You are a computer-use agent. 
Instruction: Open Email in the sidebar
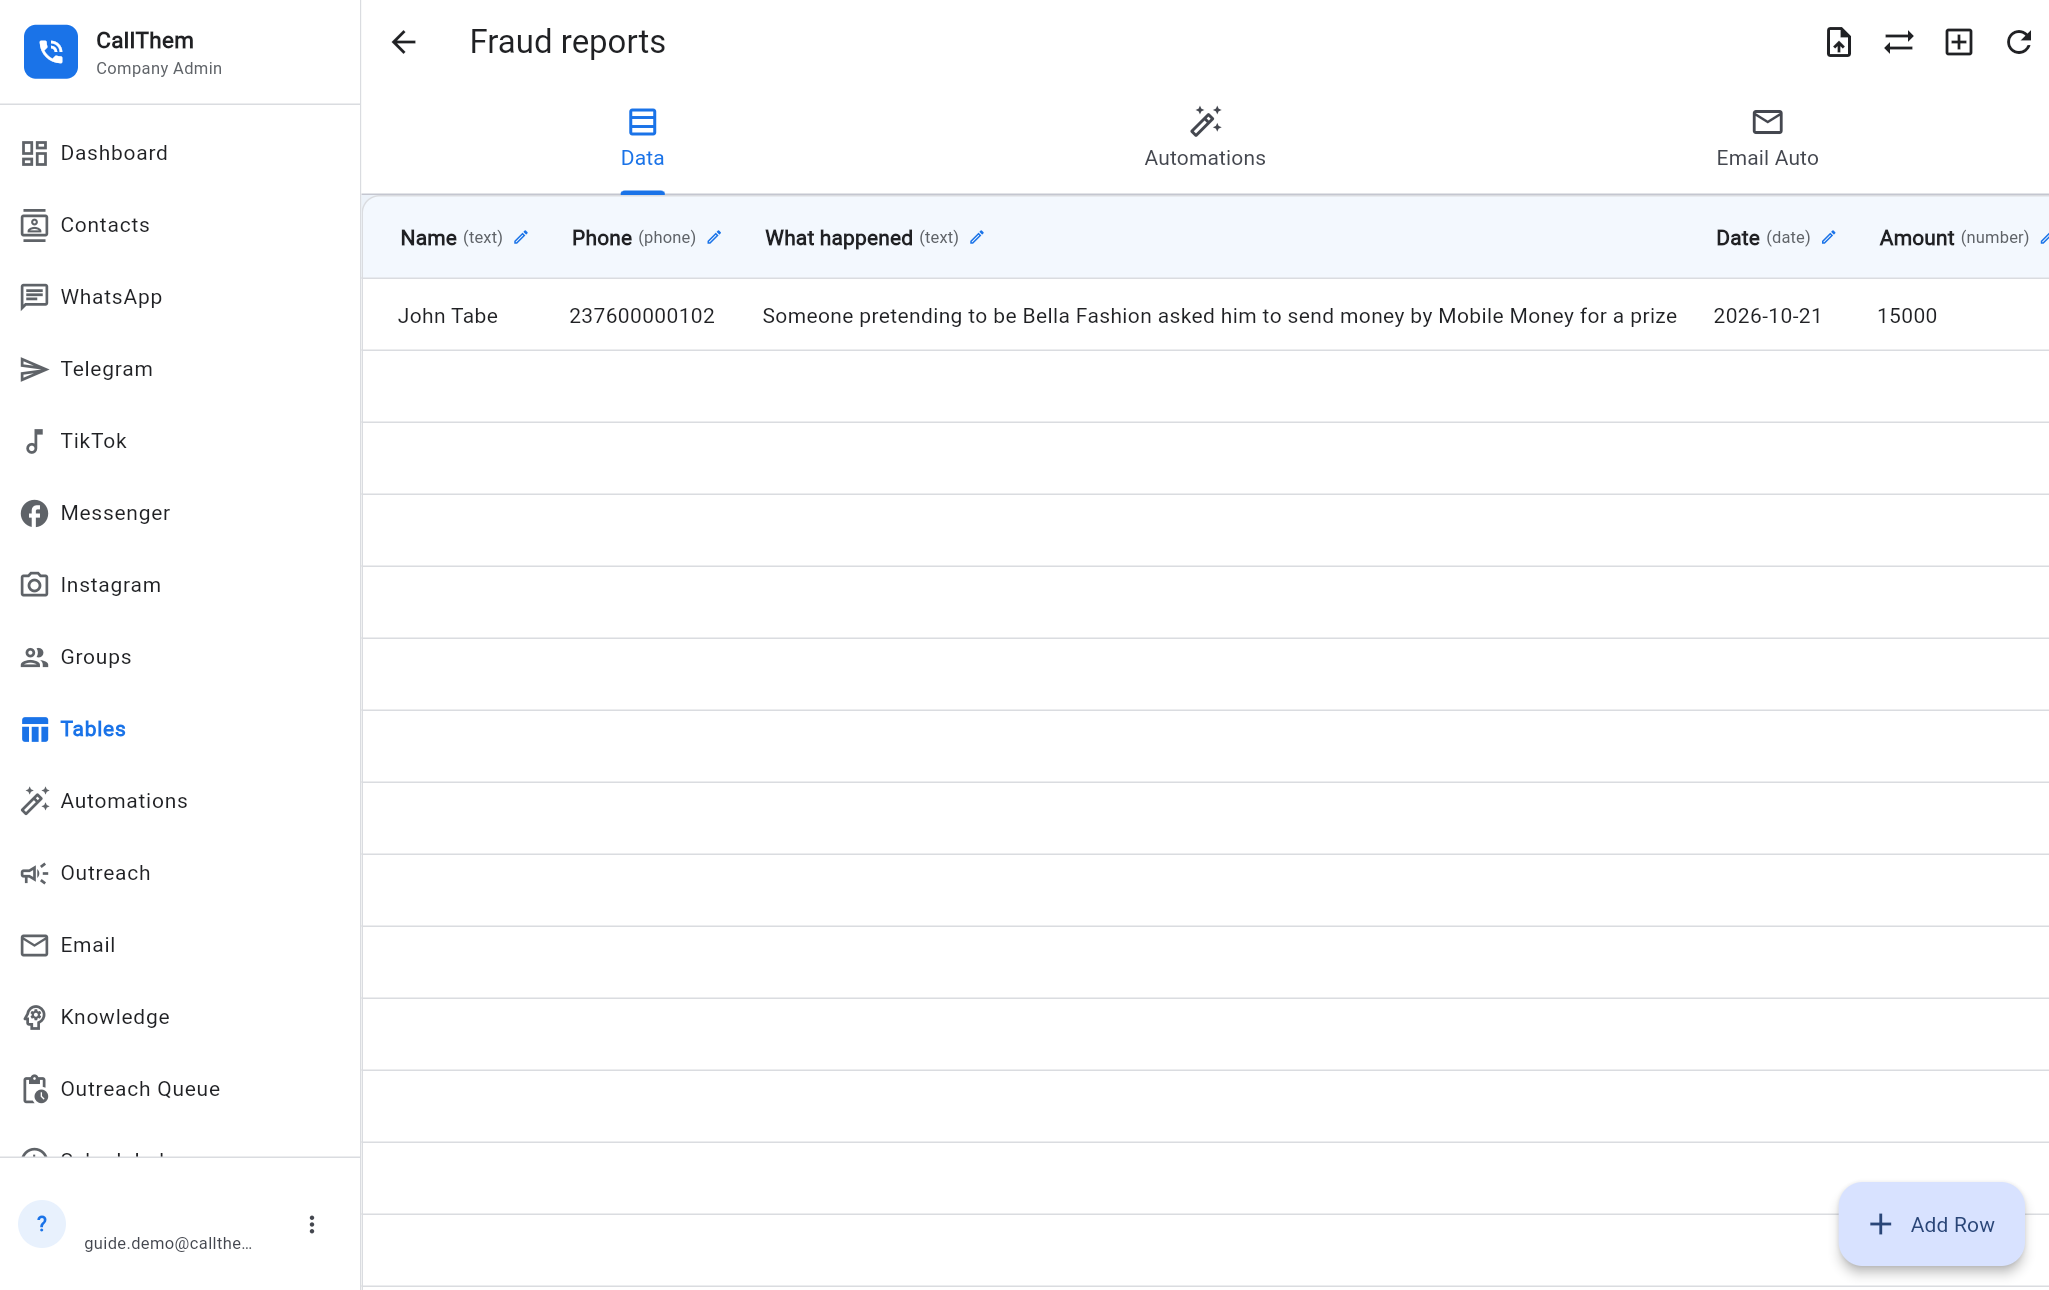click(180, 945)
